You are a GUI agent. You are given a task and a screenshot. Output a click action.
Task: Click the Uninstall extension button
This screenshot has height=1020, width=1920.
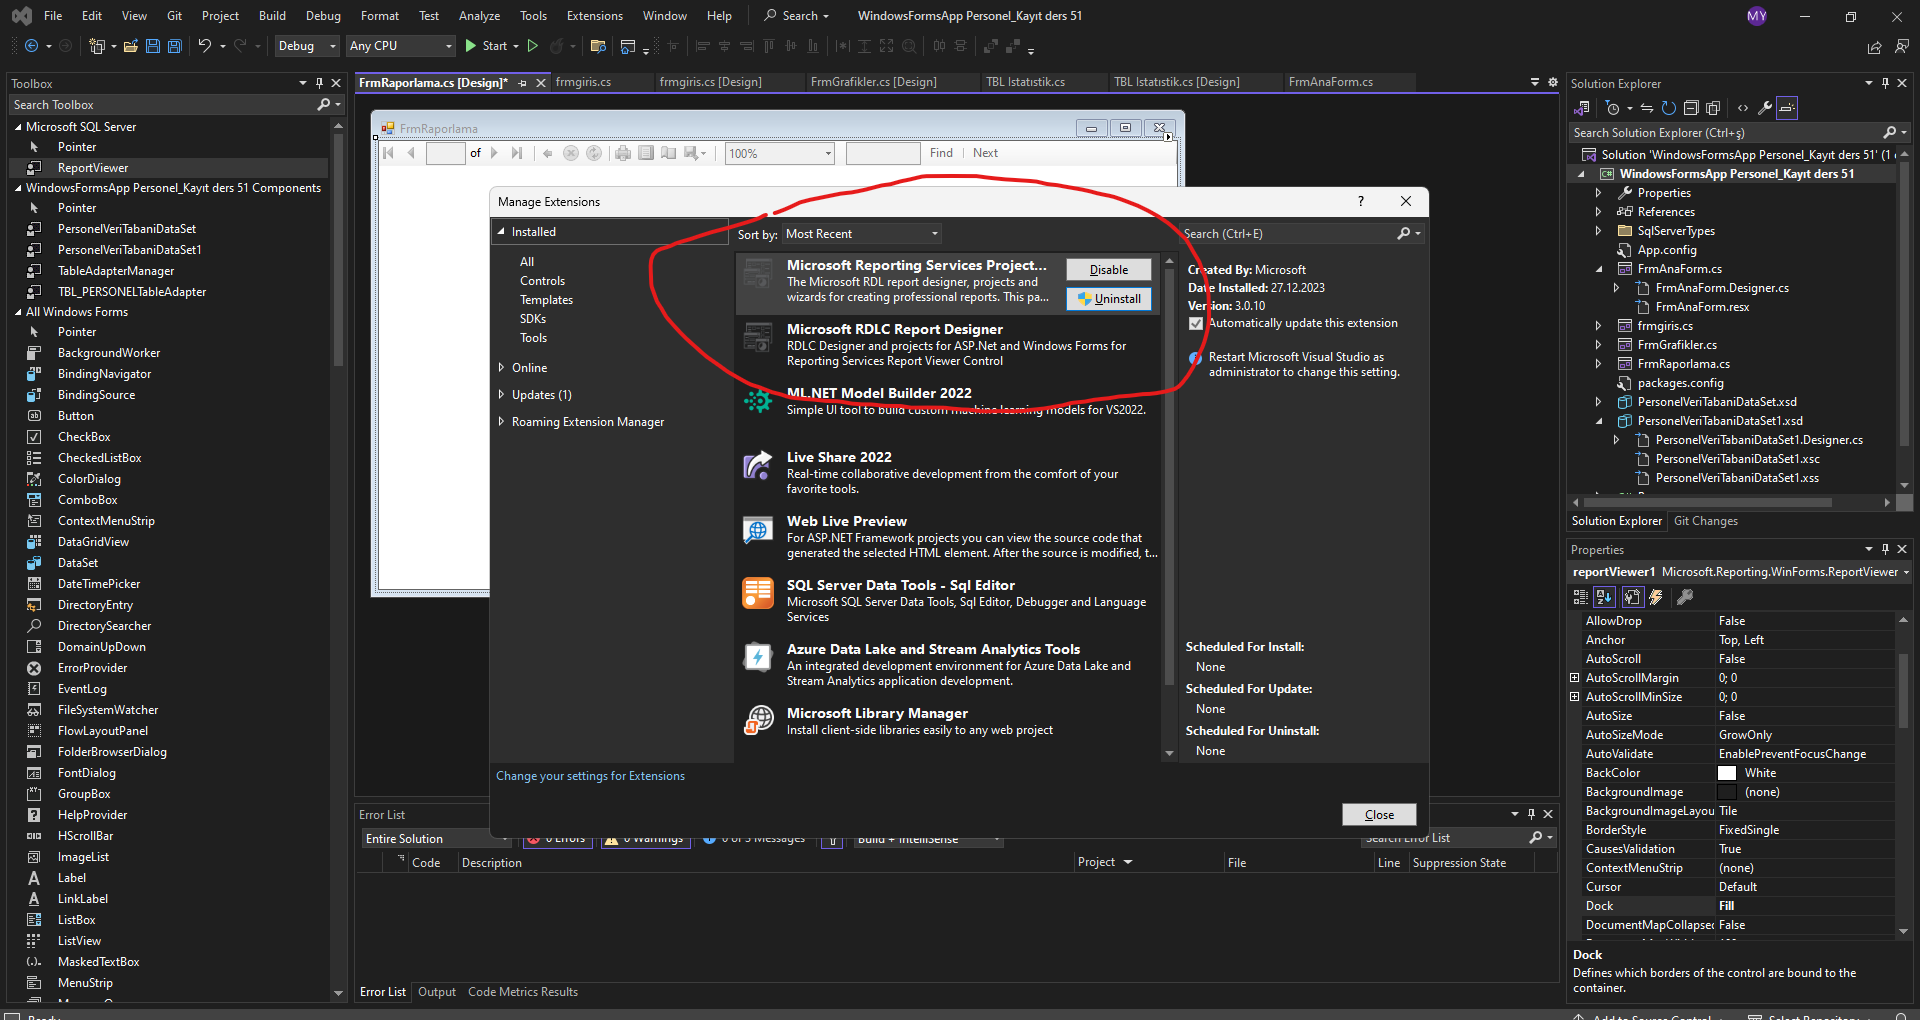tap(1109, 299)
